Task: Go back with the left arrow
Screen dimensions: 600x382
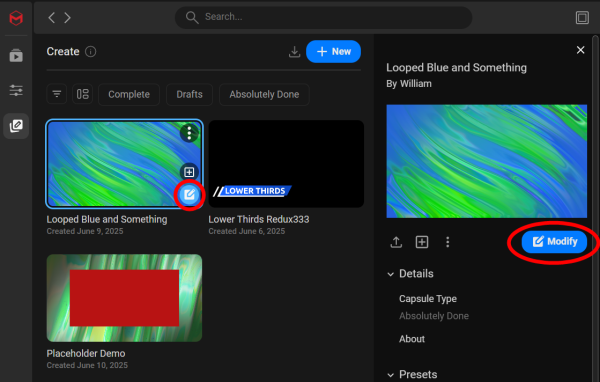Action: coord(52,17)
